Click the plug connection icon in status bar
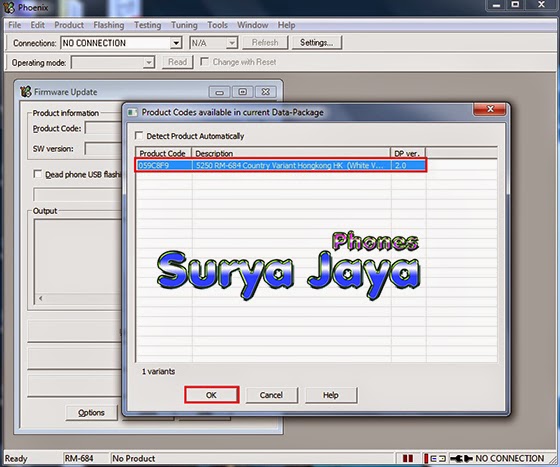 coord(461,458)
